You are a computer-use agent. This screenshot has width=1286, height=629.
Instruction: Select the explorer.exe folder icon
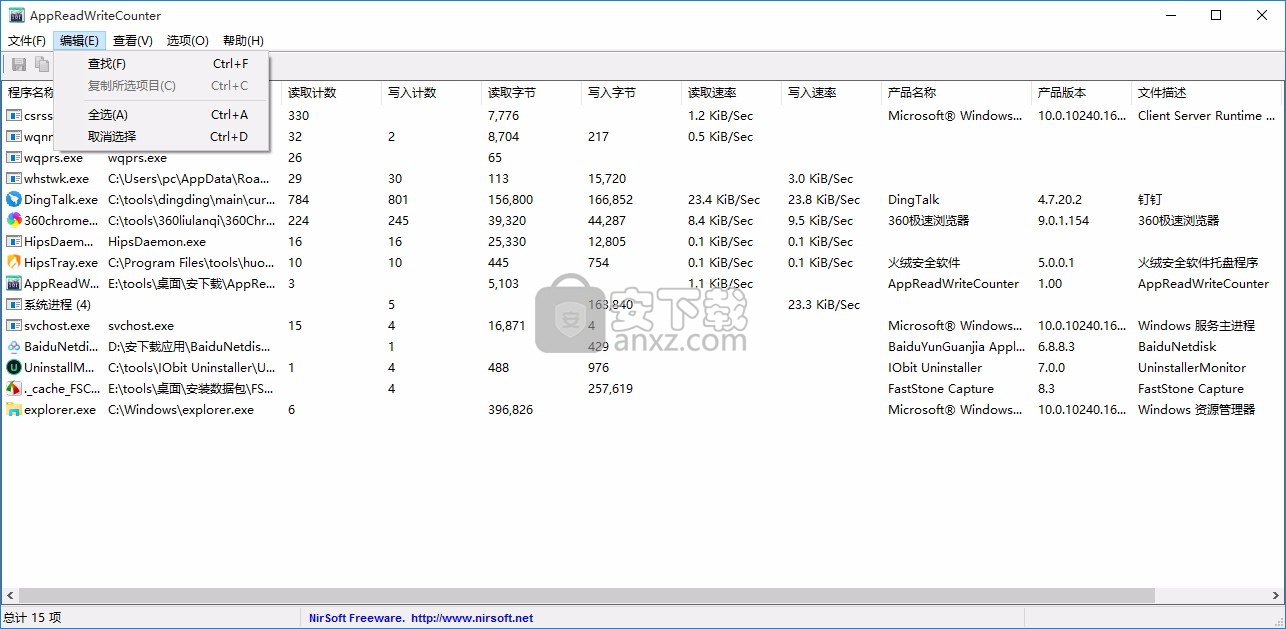coord(14,410)
